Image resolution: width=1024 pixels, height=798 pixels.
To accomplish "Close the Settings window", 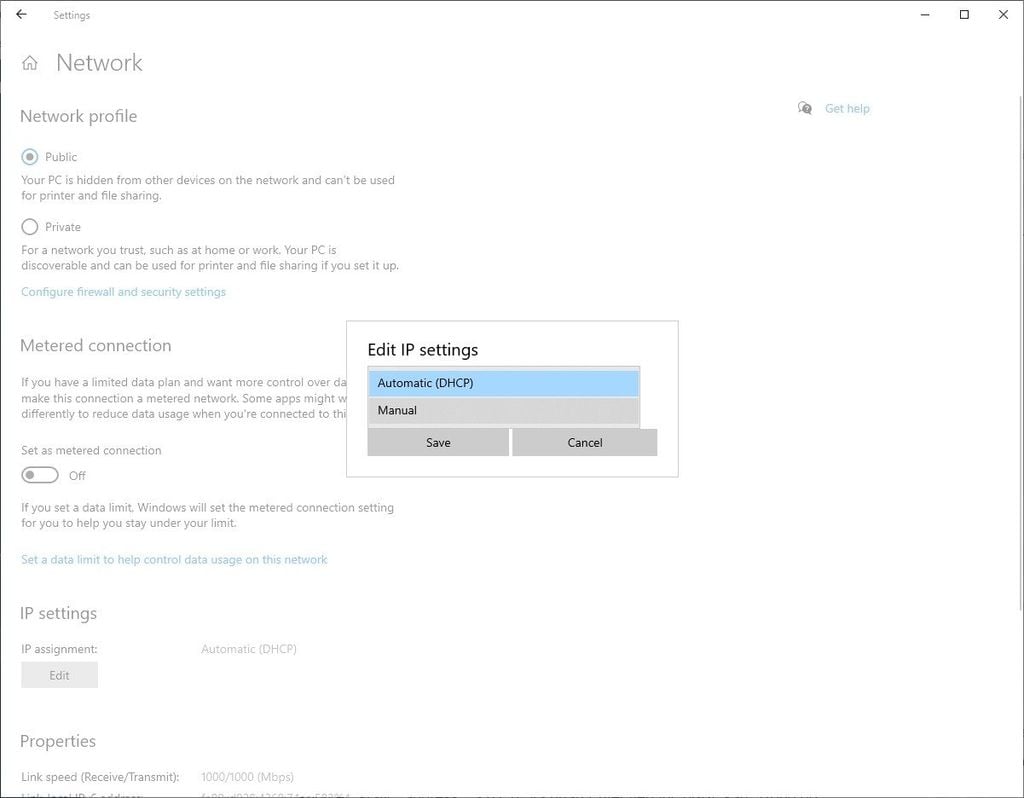I will pyautogui.click(x=1003, y=14).
